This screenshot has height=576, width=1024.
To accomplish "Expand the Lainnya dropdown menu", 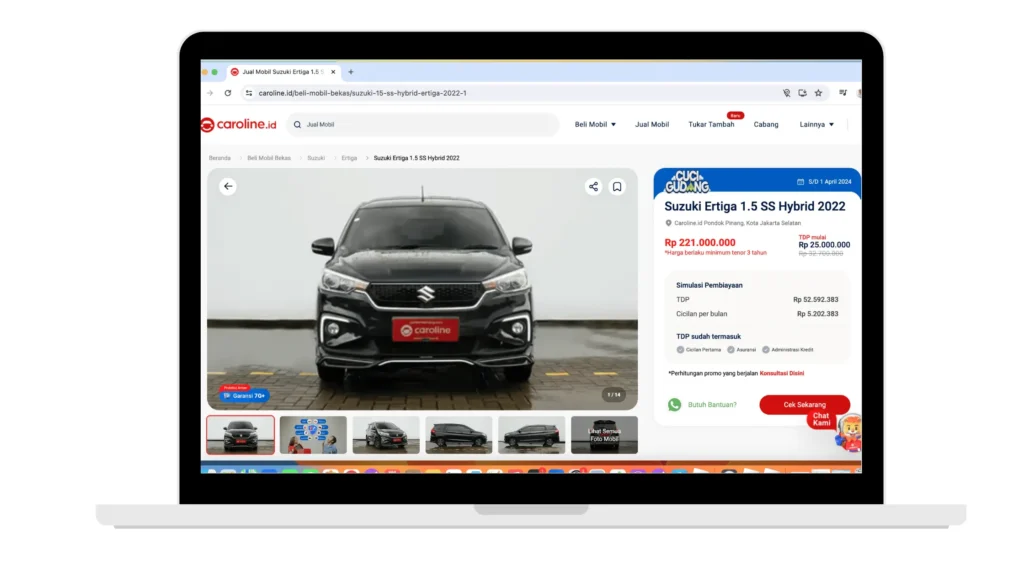I will click(816, 124).
